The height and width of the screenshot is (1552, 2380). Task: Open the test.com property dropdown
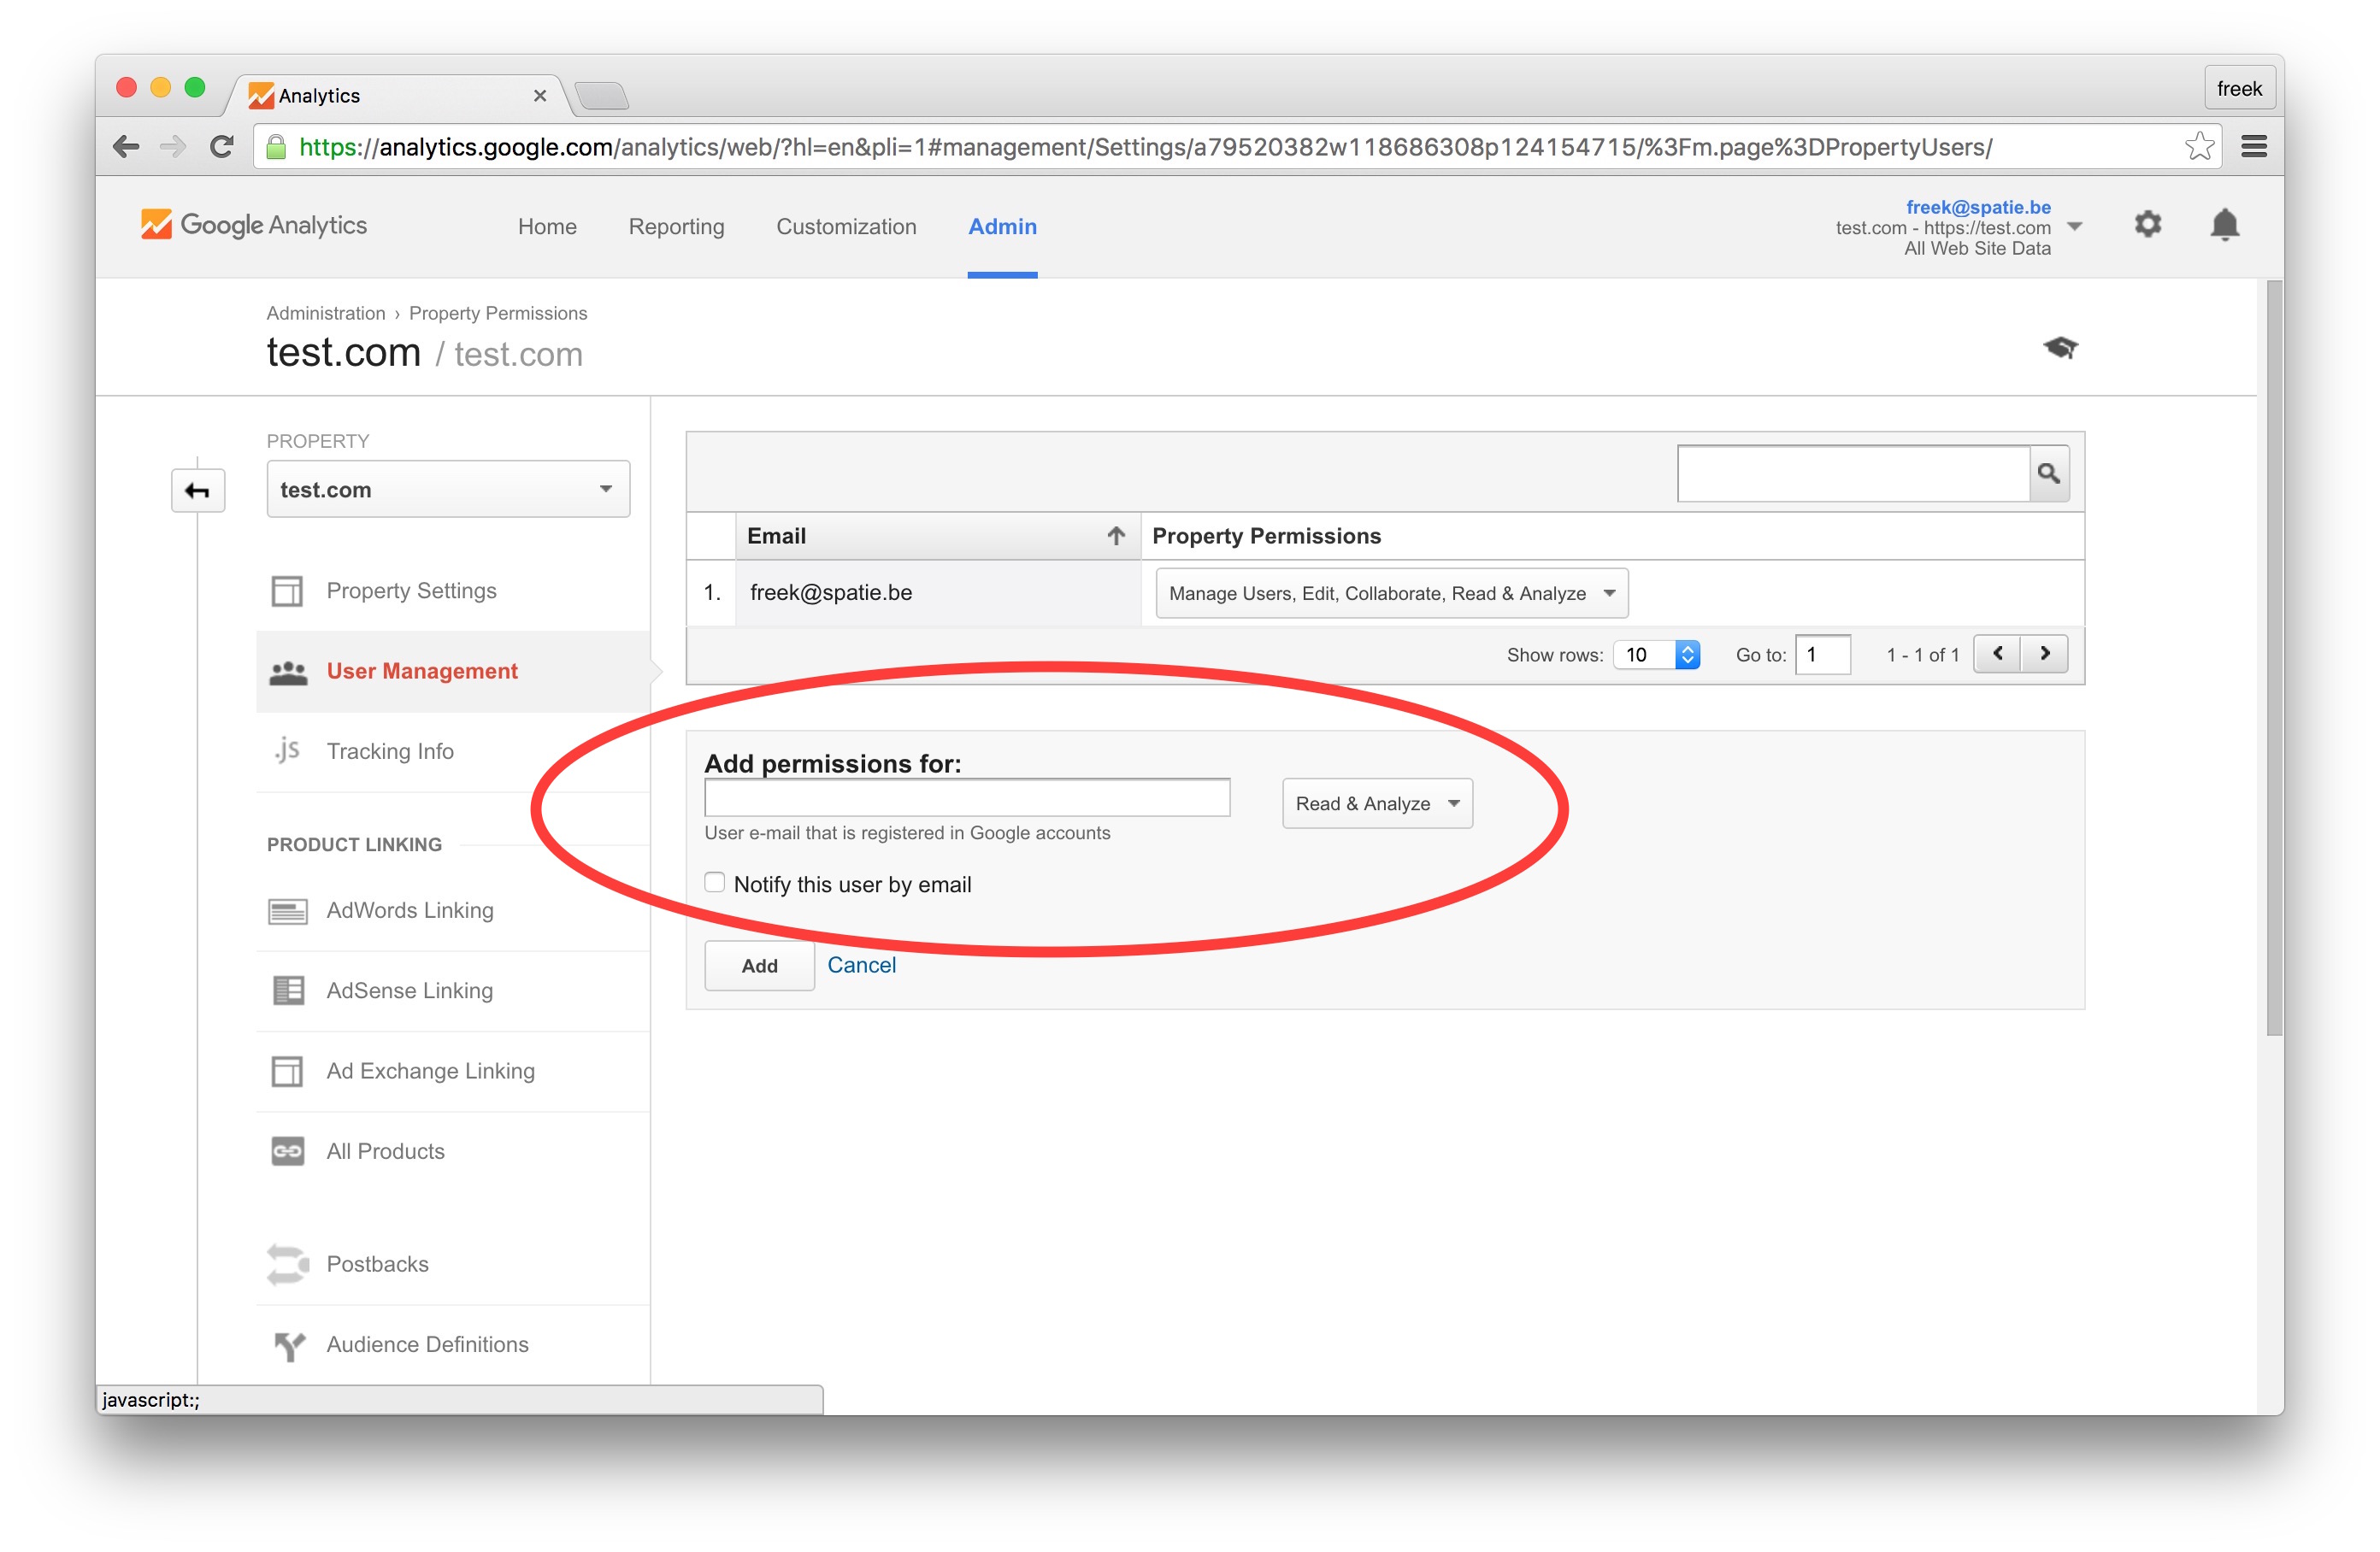[447, 489]
